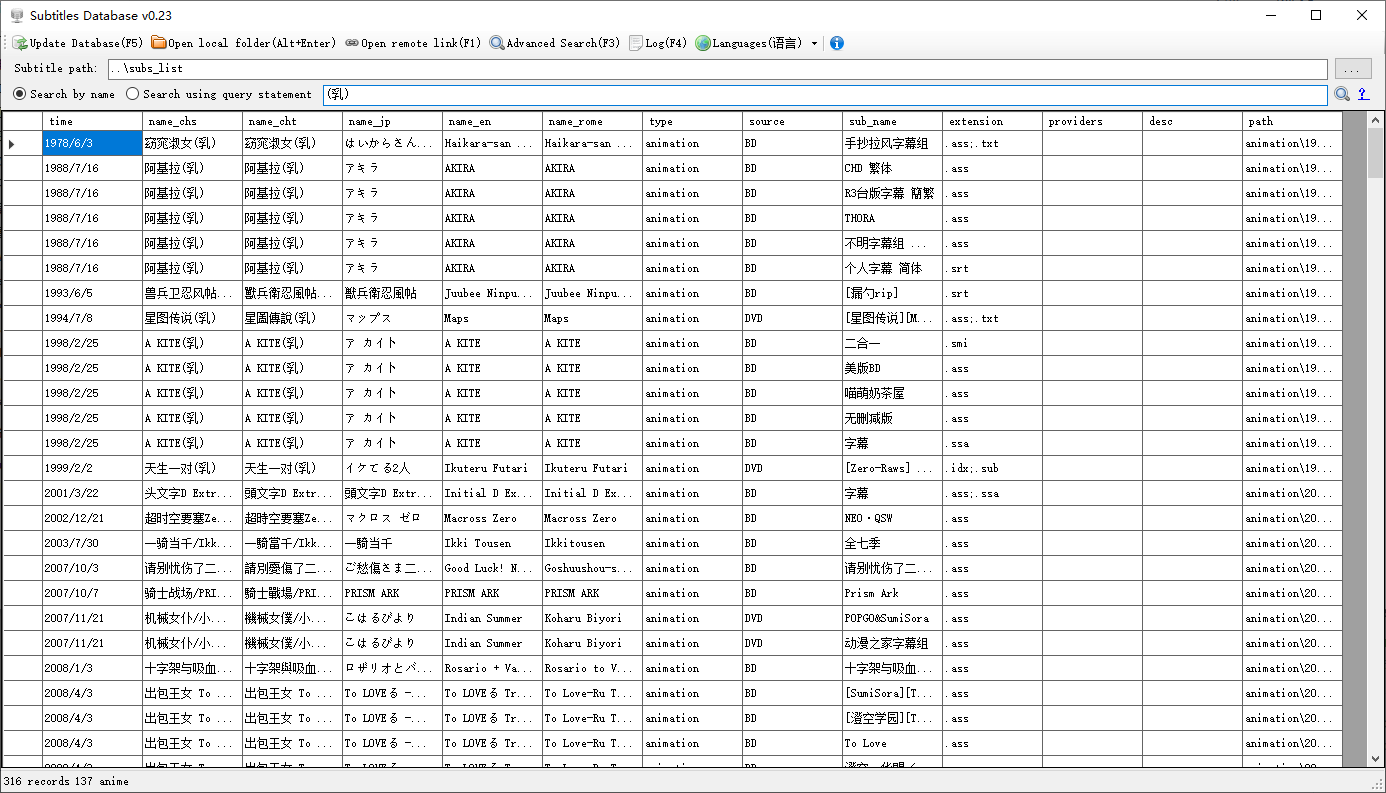The width and height of the screenshot is (1386, 793).
Task: Click the scrollbar down arrow
Action: tap(1375, 759)
